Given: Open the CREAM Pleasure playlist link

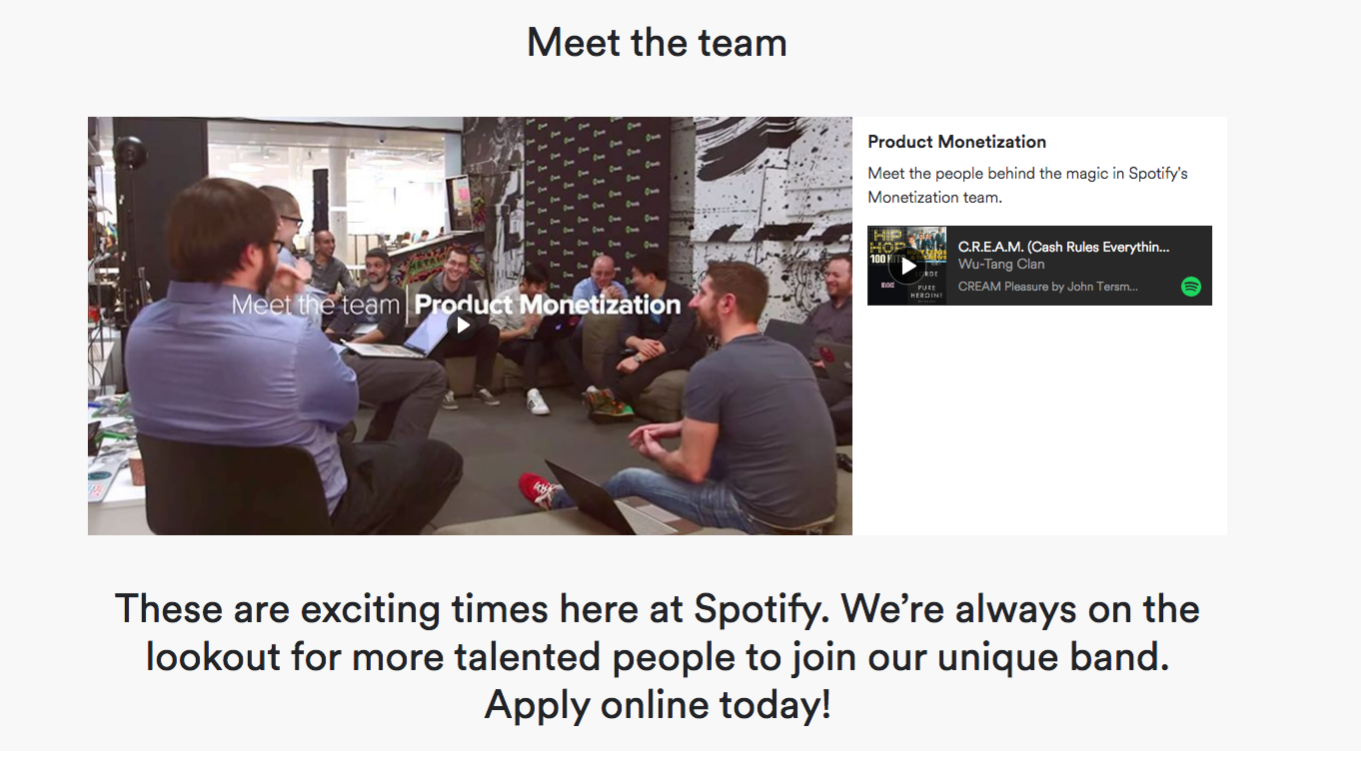Looking at the screenshot, I should [1047, 286].
